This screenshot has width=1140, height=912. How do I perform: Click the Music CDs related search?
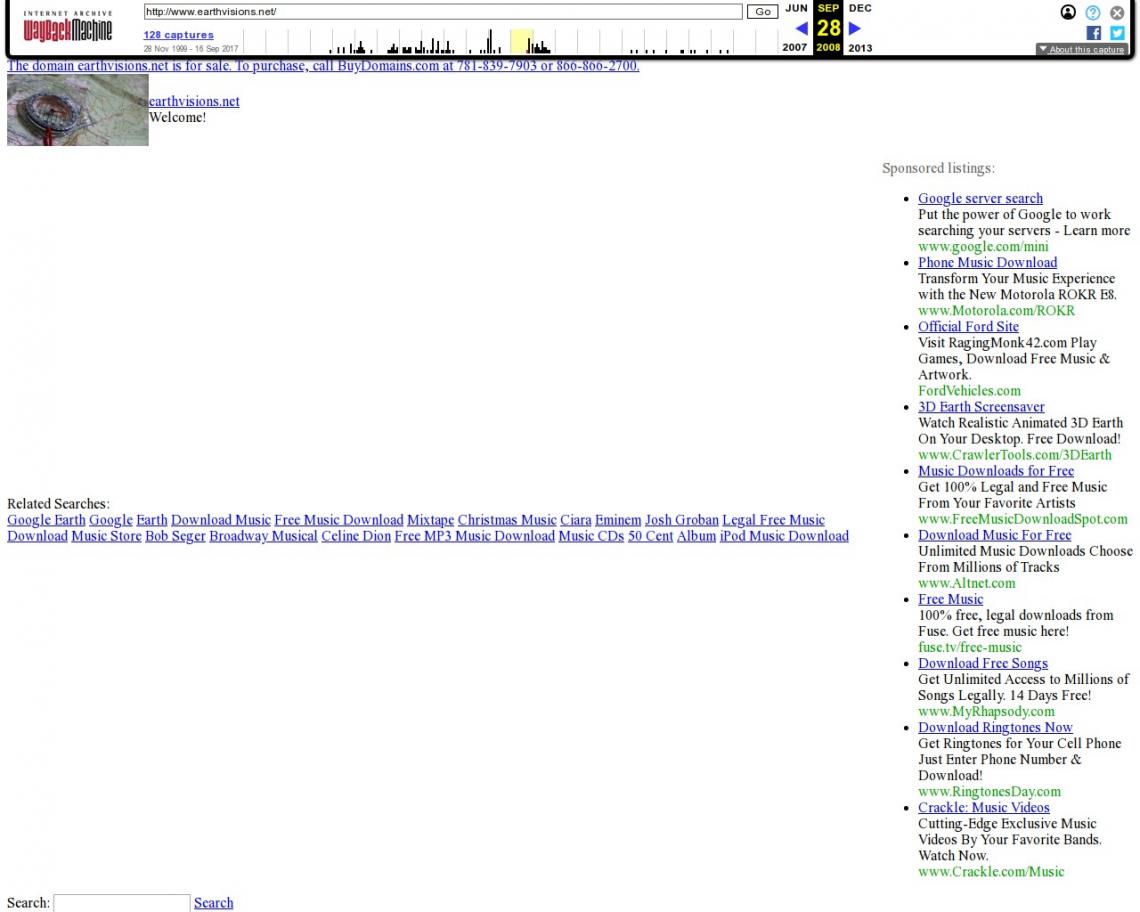pos(591,536)
